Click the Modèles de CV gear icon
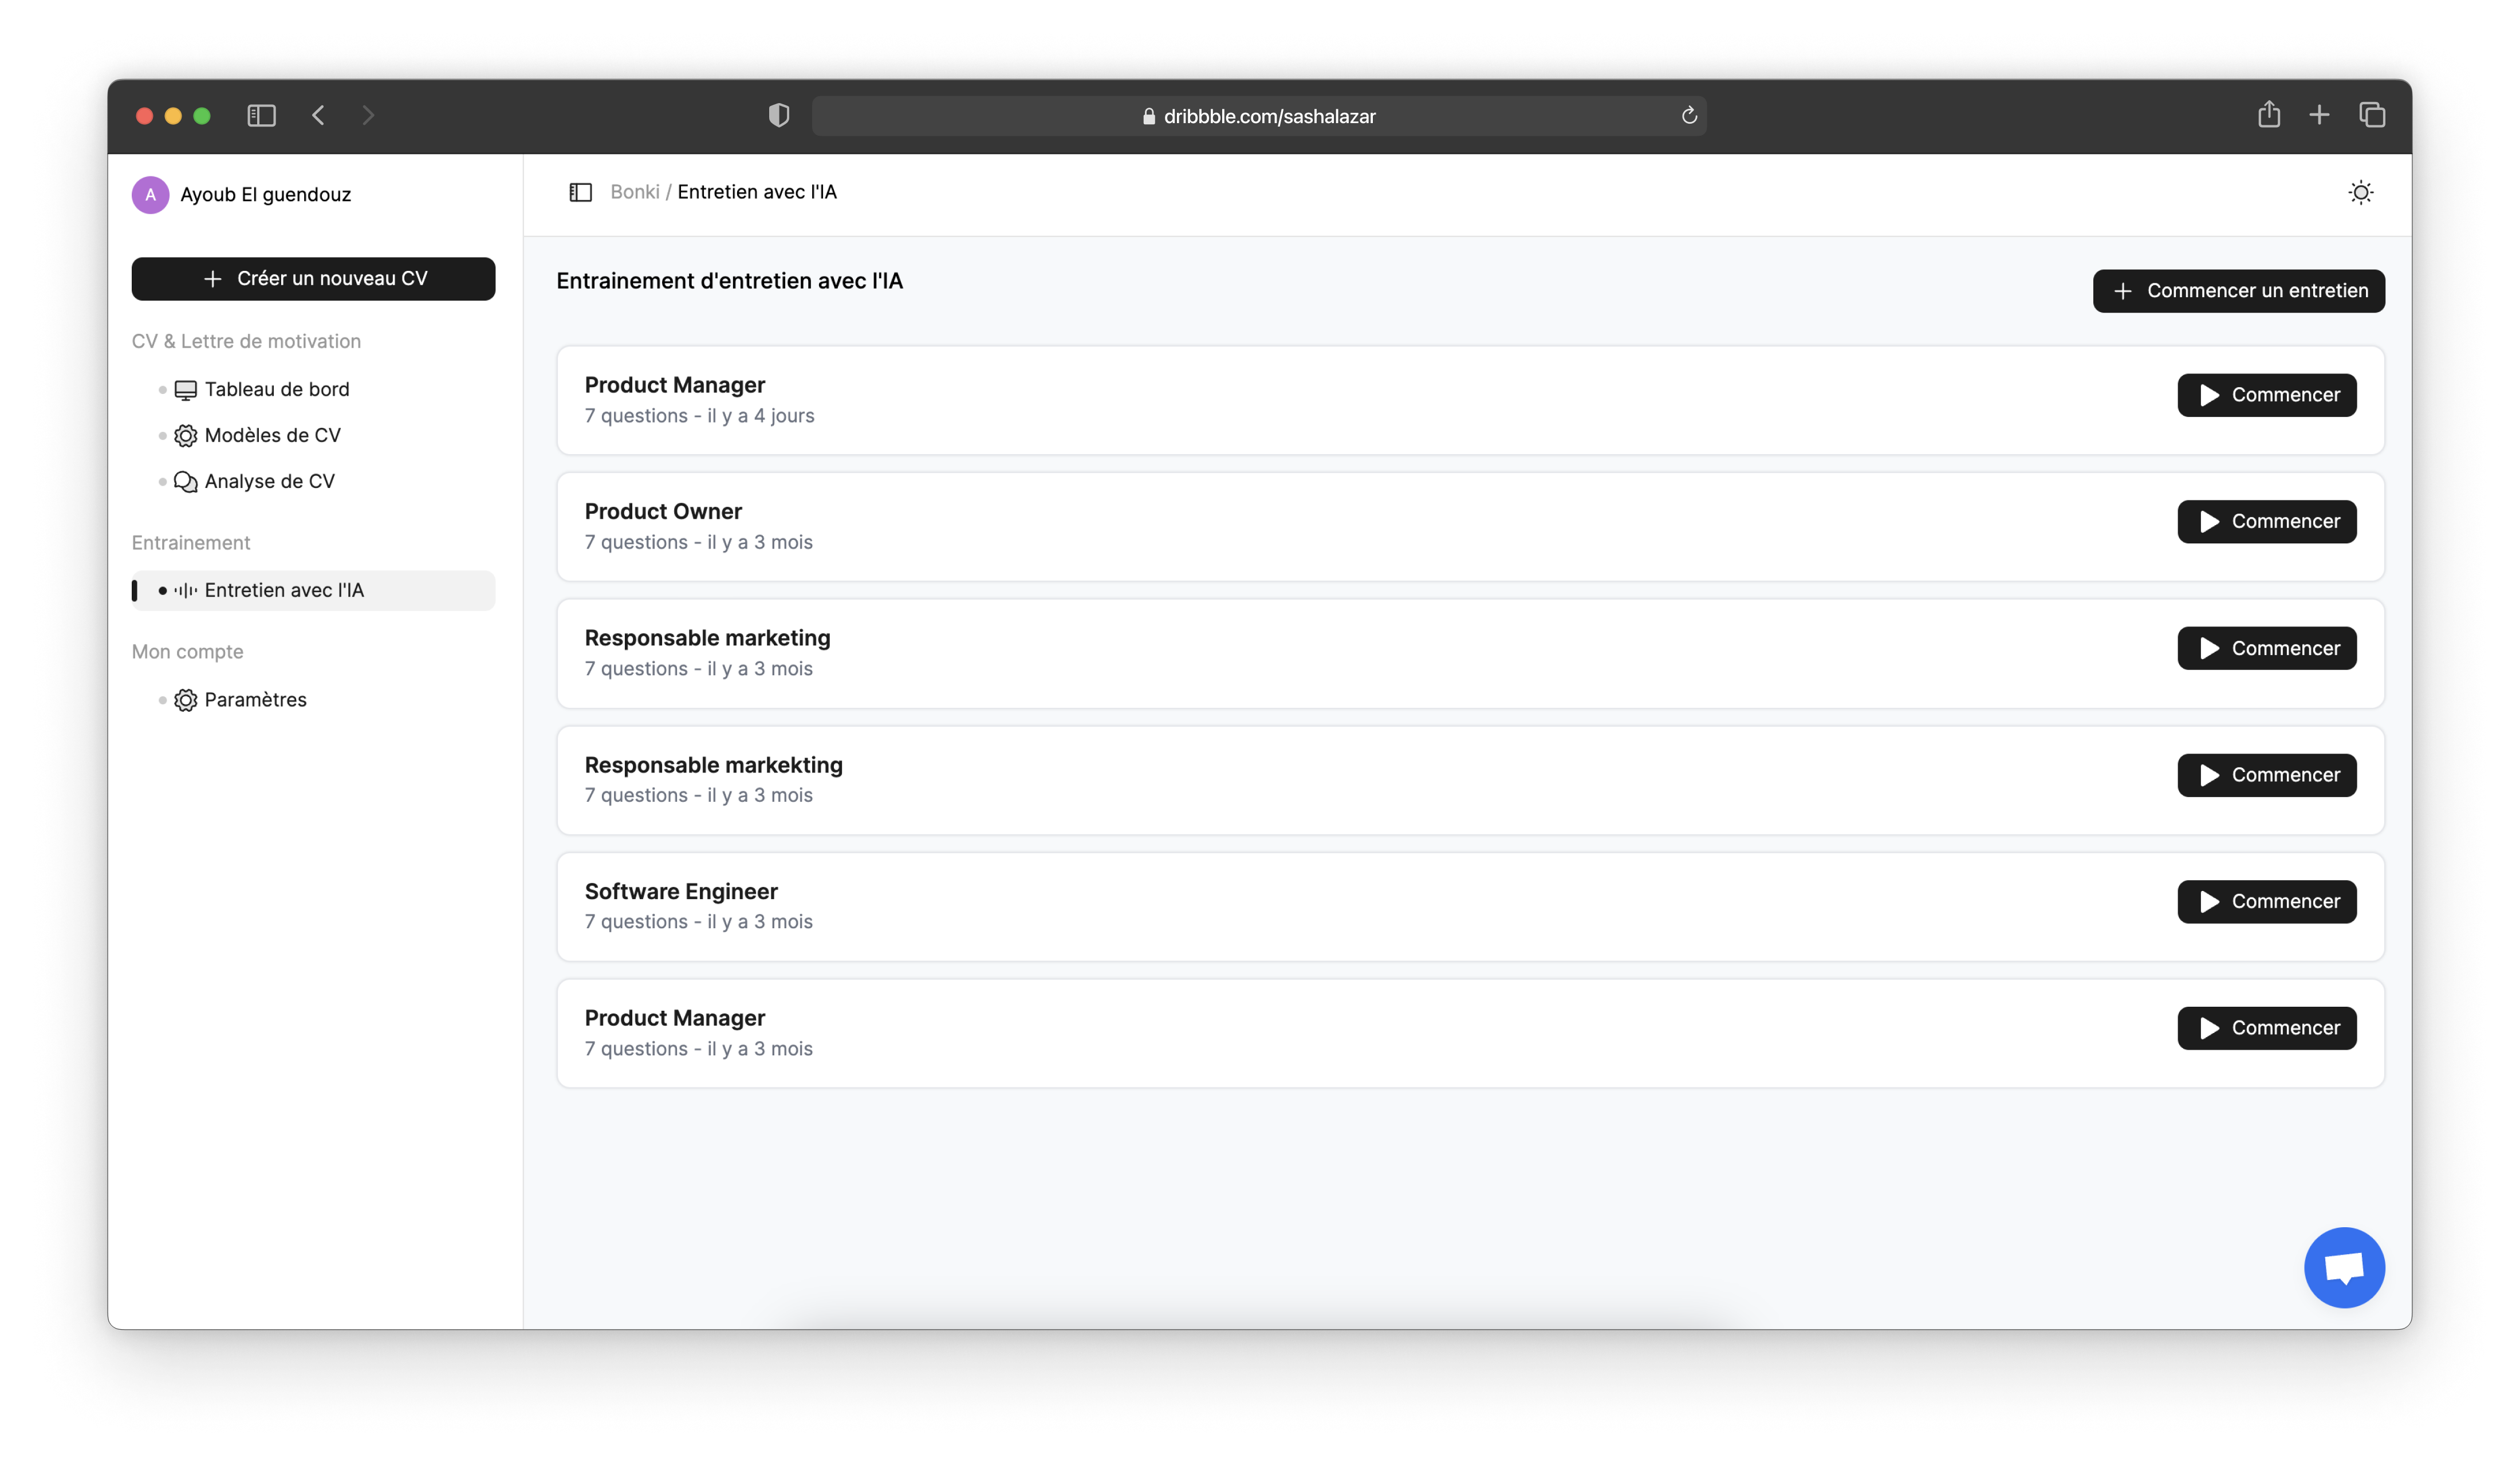The image size is (2520, 1466). coord(186,436)
